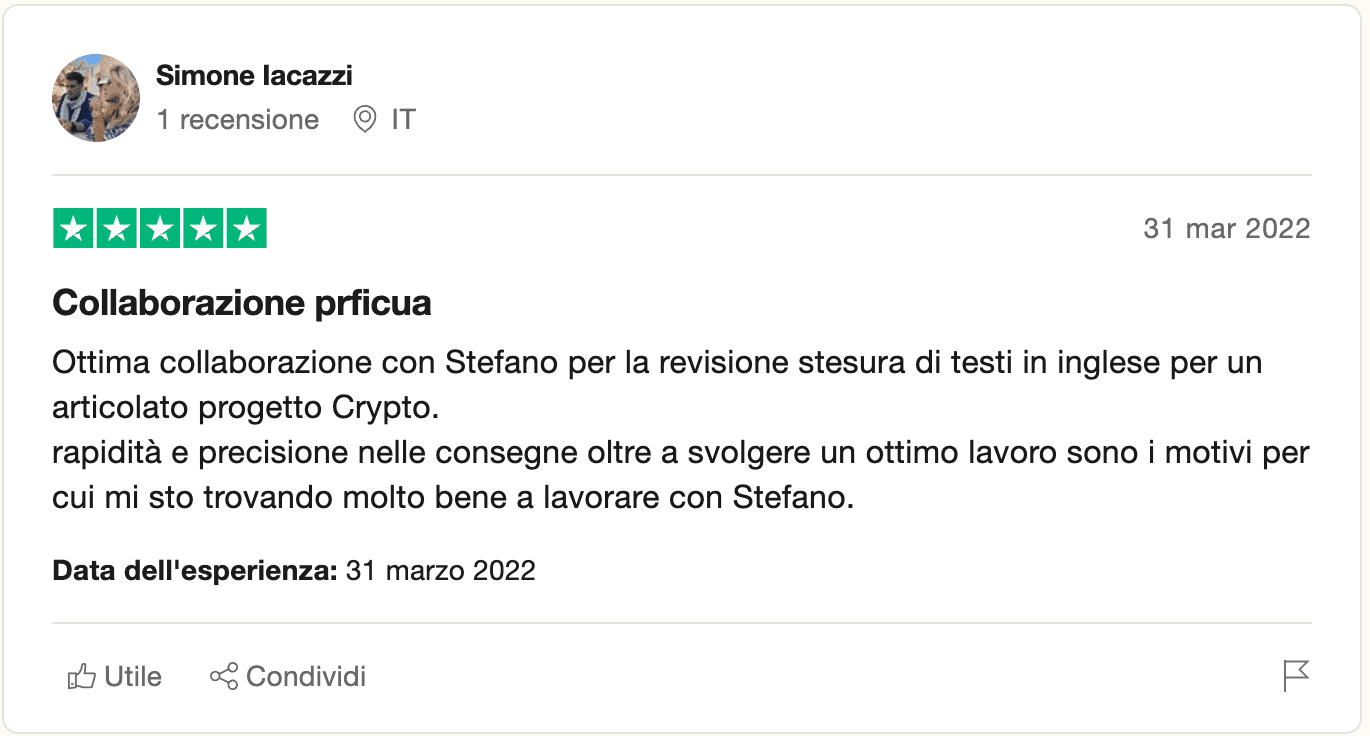Select Condividi to share the review
The height and width of the screenshot is (736, 1370).
point(288,677)
